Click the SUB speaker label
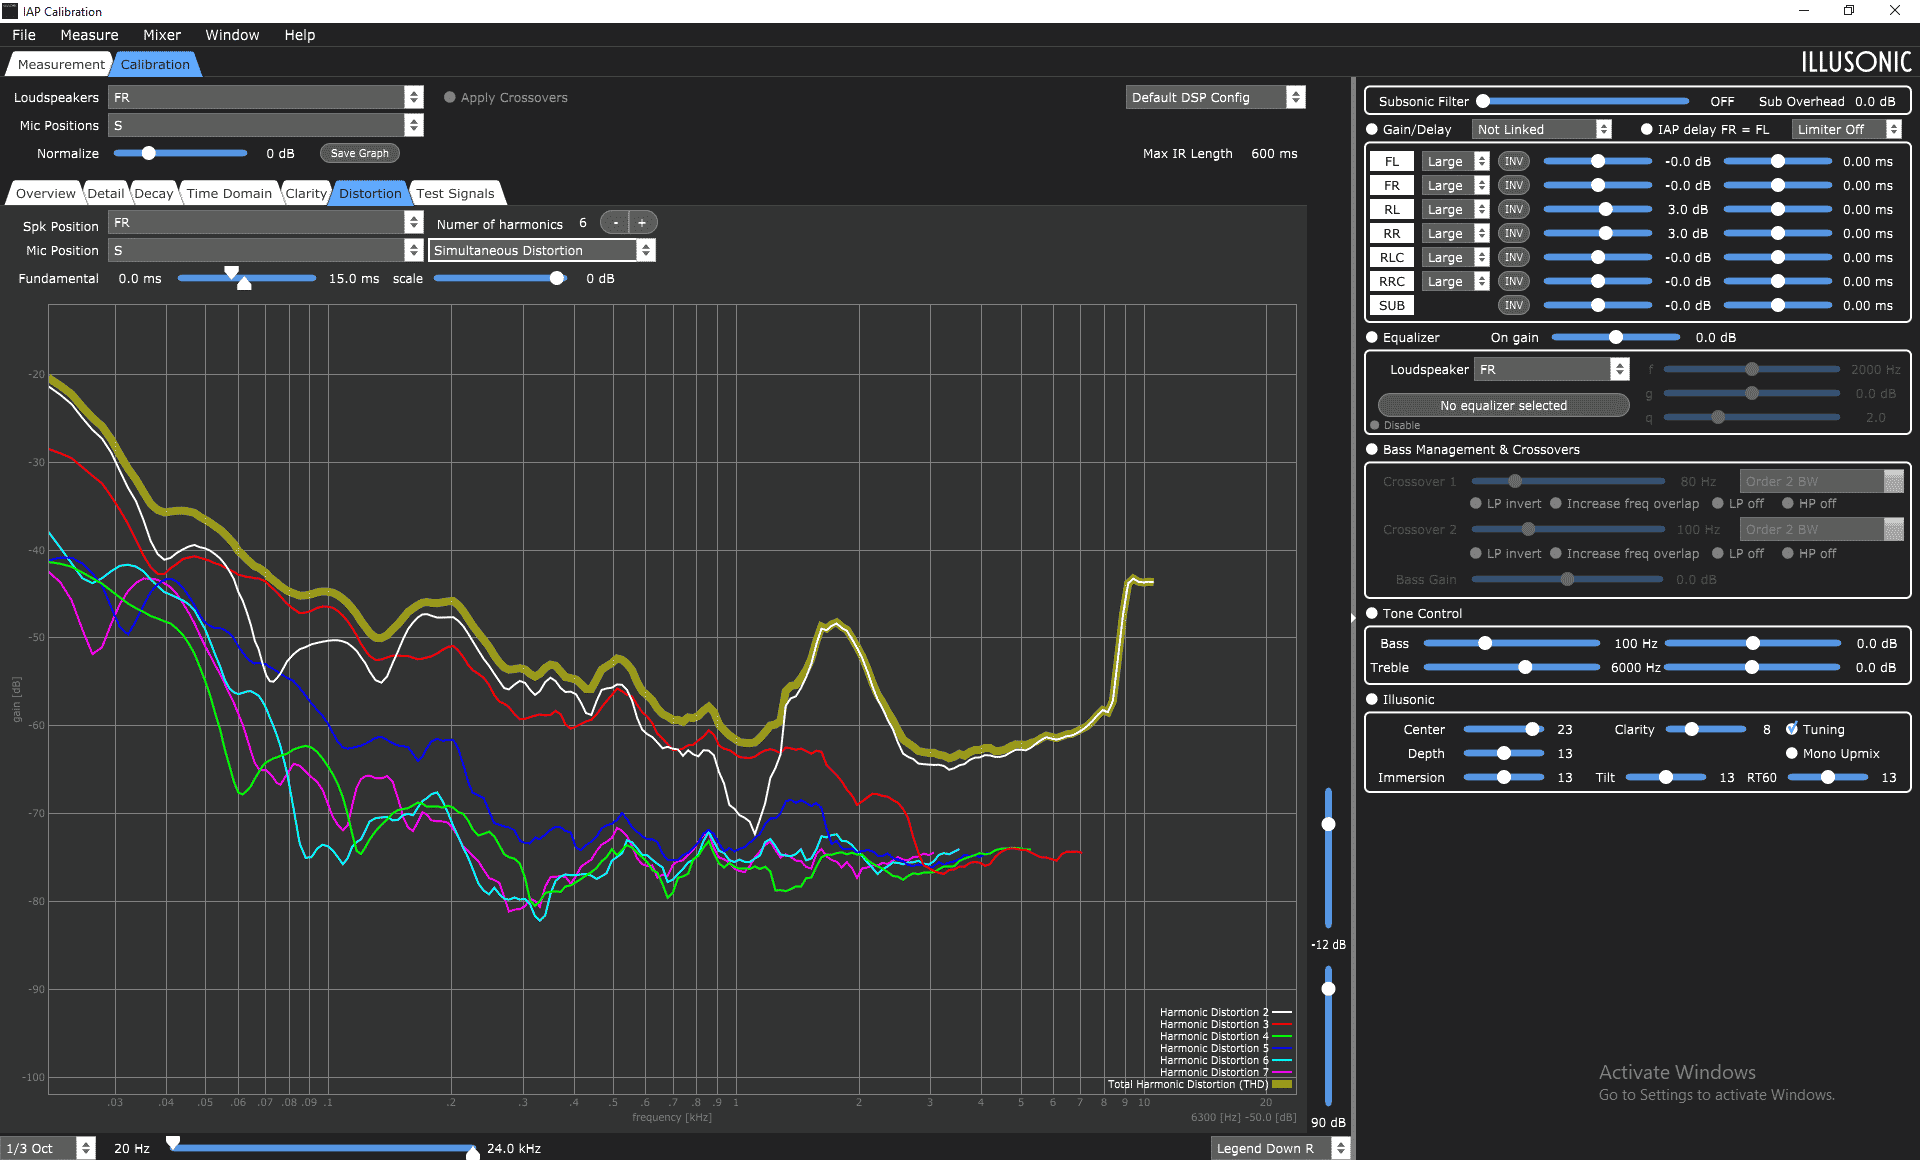Image resolution: width=1920 pixels, height=1160 pixels. [1392, 305]
